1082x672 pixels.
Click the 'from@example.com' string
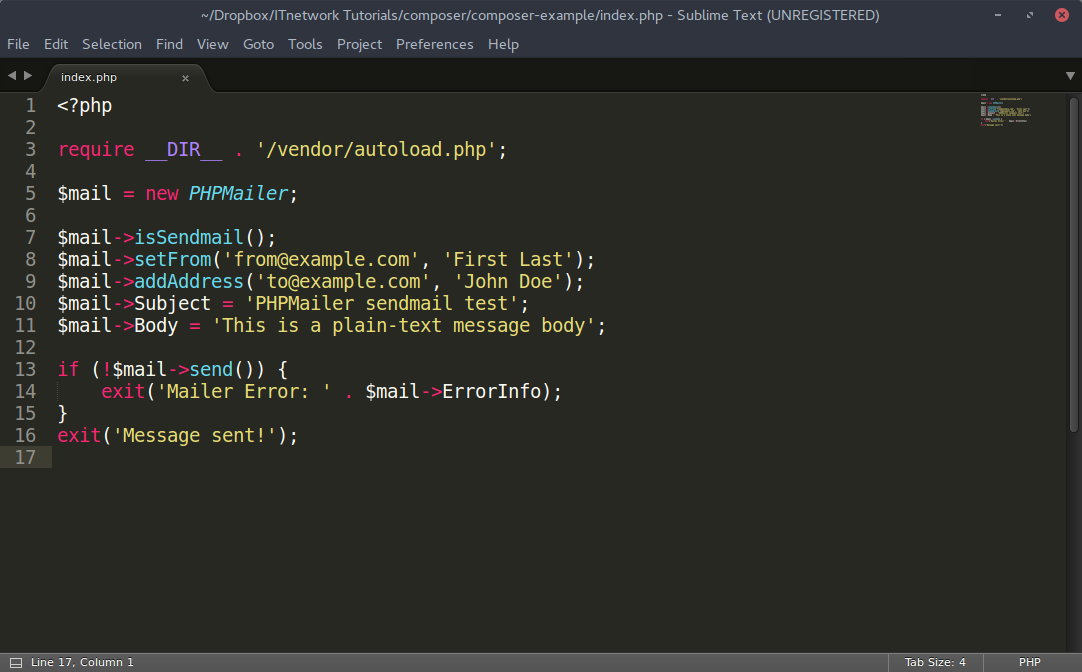[x=321, y=259]
